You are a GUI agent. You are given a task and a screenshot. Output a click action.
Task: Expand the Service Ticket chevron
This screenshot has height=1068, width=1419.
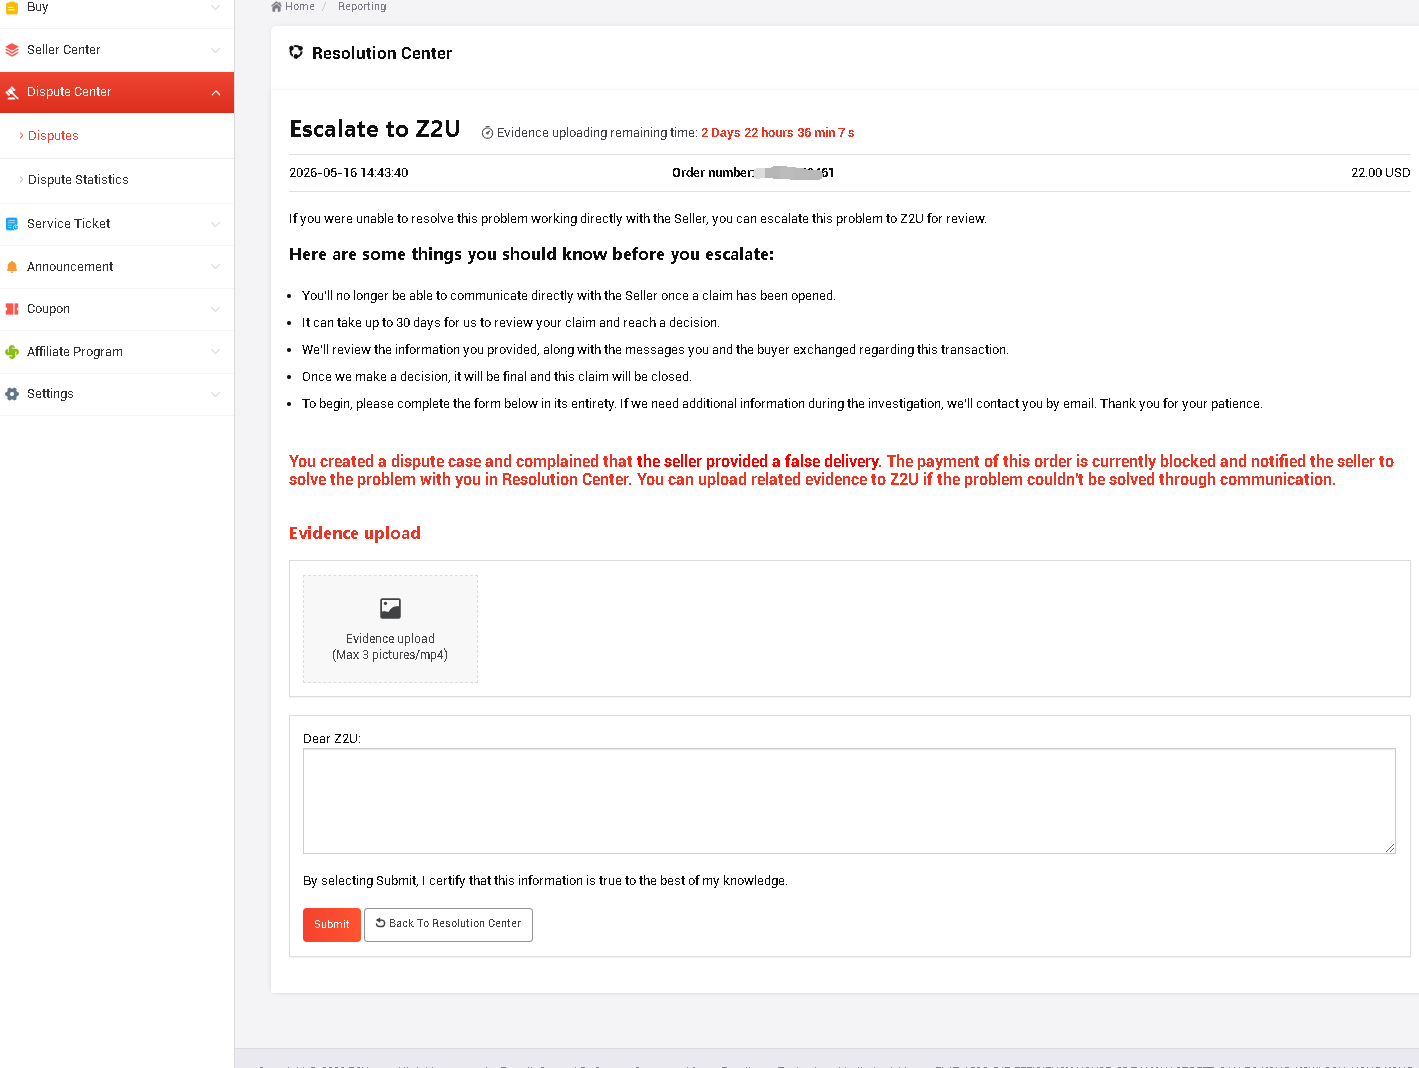[216, 224]
